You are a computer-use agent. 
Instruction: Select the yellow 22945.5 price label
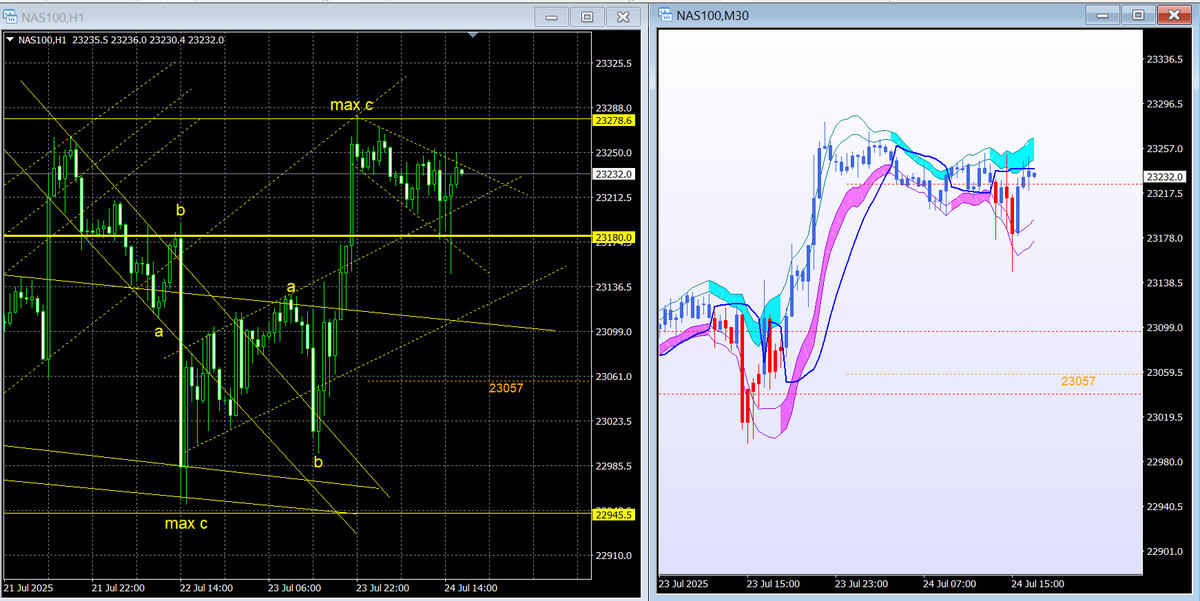point(614,514)
